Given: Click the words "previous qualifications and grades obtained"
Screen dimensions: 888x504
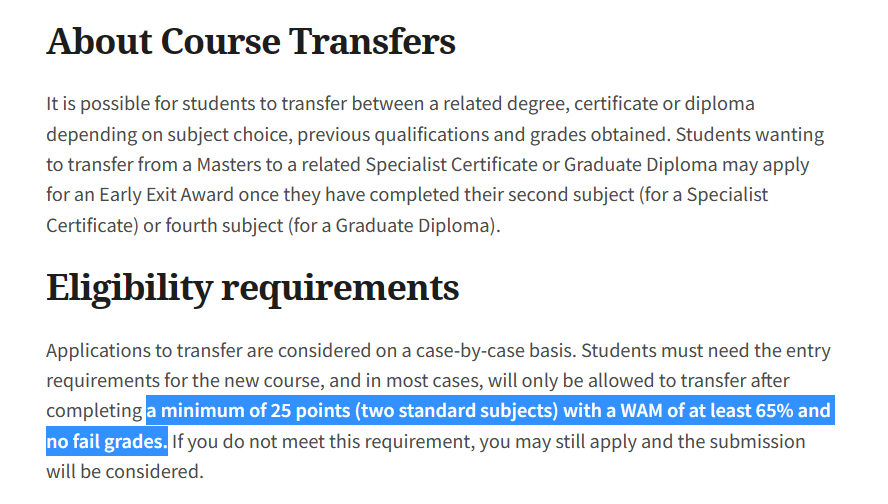Looking at the screenshot, I should click(483, 135).
